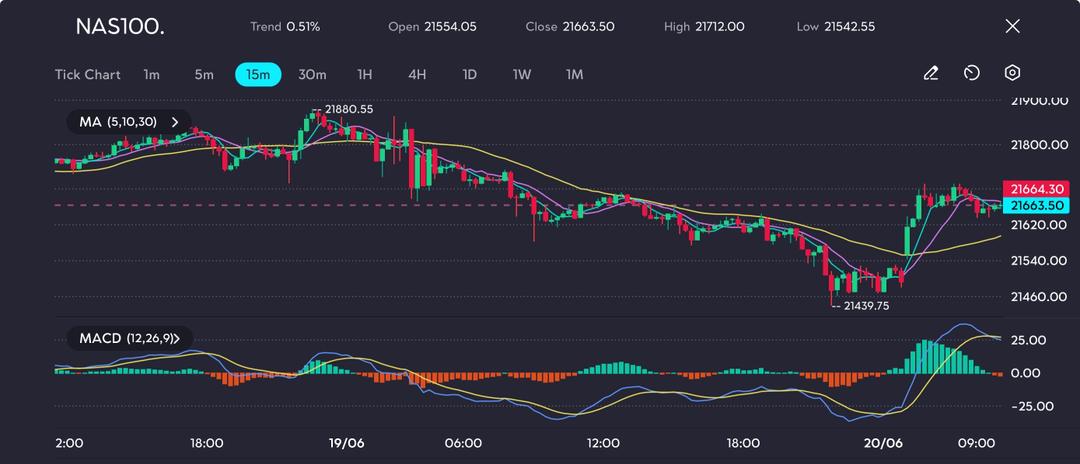Open the pencil drawing tool
The height and width of the screenshot is (464, 1080).
click(930, 74)
